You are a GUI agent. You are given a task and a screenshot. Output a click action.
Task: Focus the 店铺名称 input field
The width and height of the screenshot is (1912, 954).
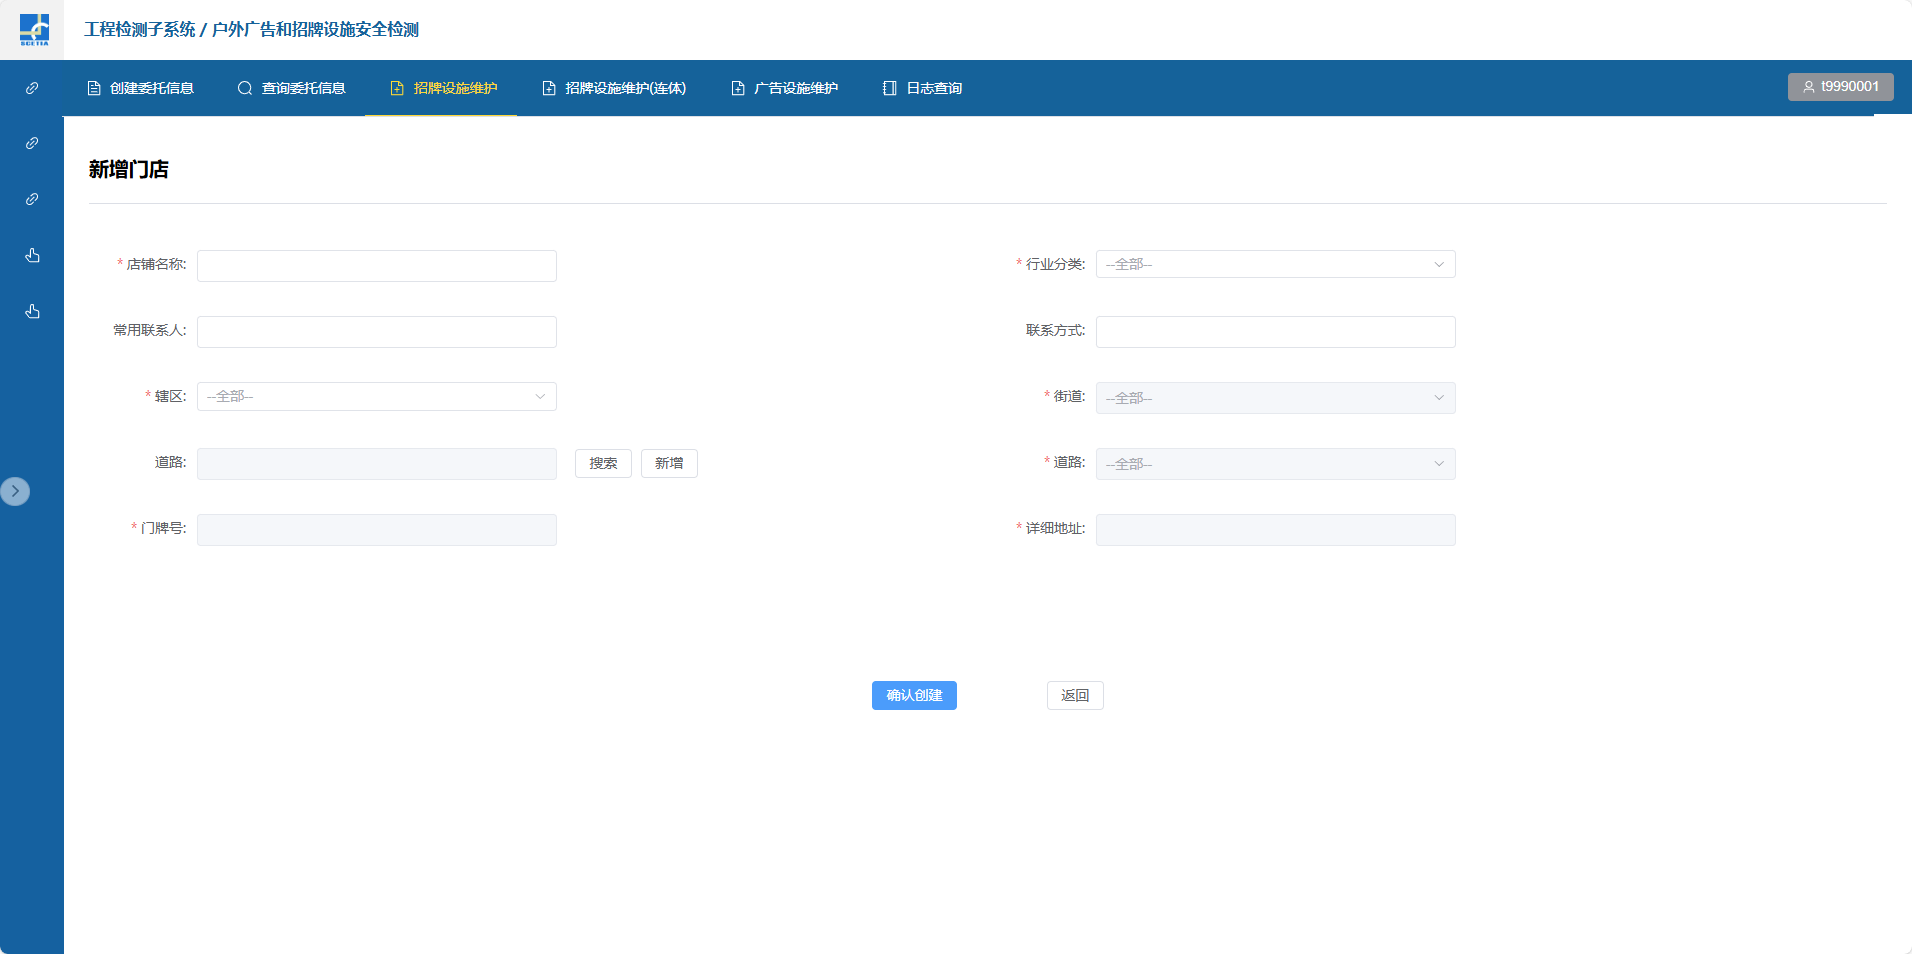(376, 266)
